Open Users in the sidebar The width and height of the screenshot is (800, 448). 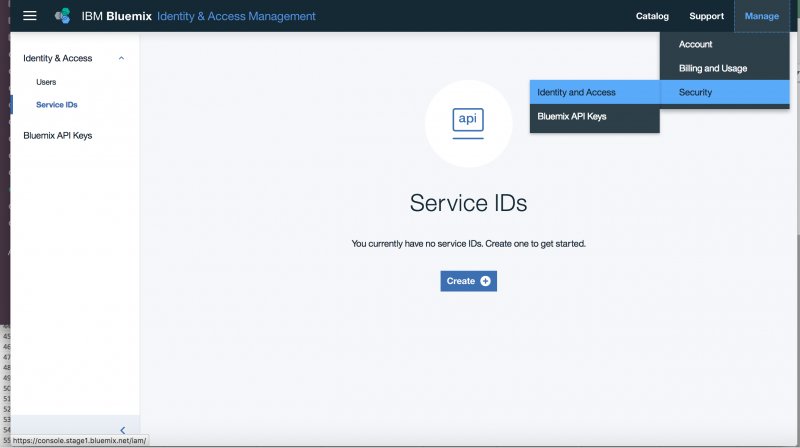[x=46, y=82]
